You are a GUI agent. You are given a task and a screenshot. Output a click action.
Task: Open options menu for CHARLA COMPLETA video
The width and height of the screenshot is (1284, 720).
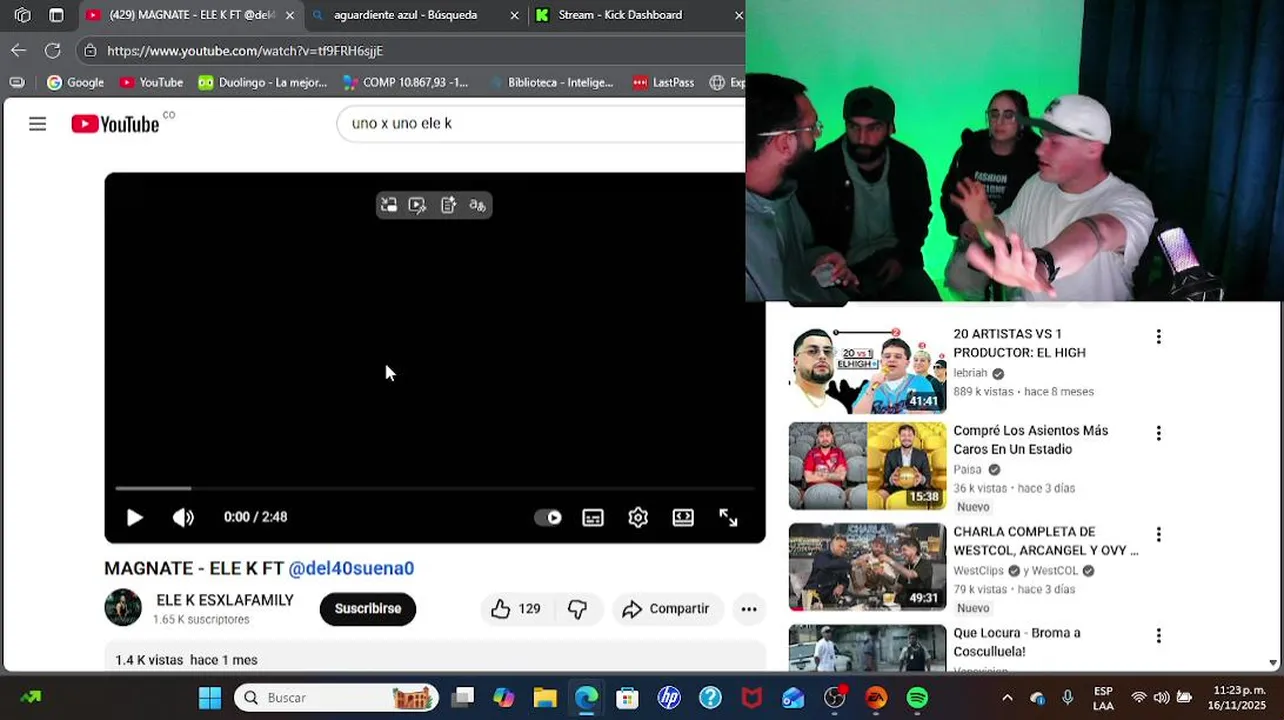[x=1159, y=535]
